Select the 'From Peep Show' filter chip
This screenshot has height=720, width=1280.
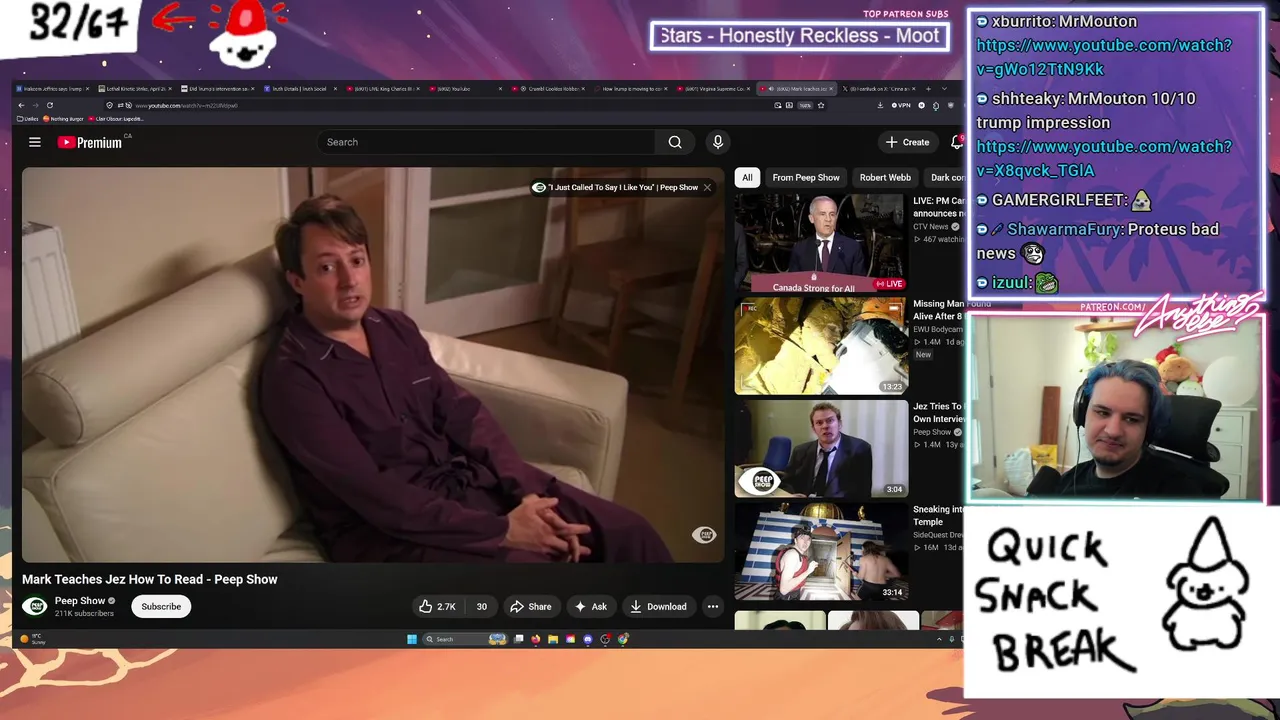(806, 177)
